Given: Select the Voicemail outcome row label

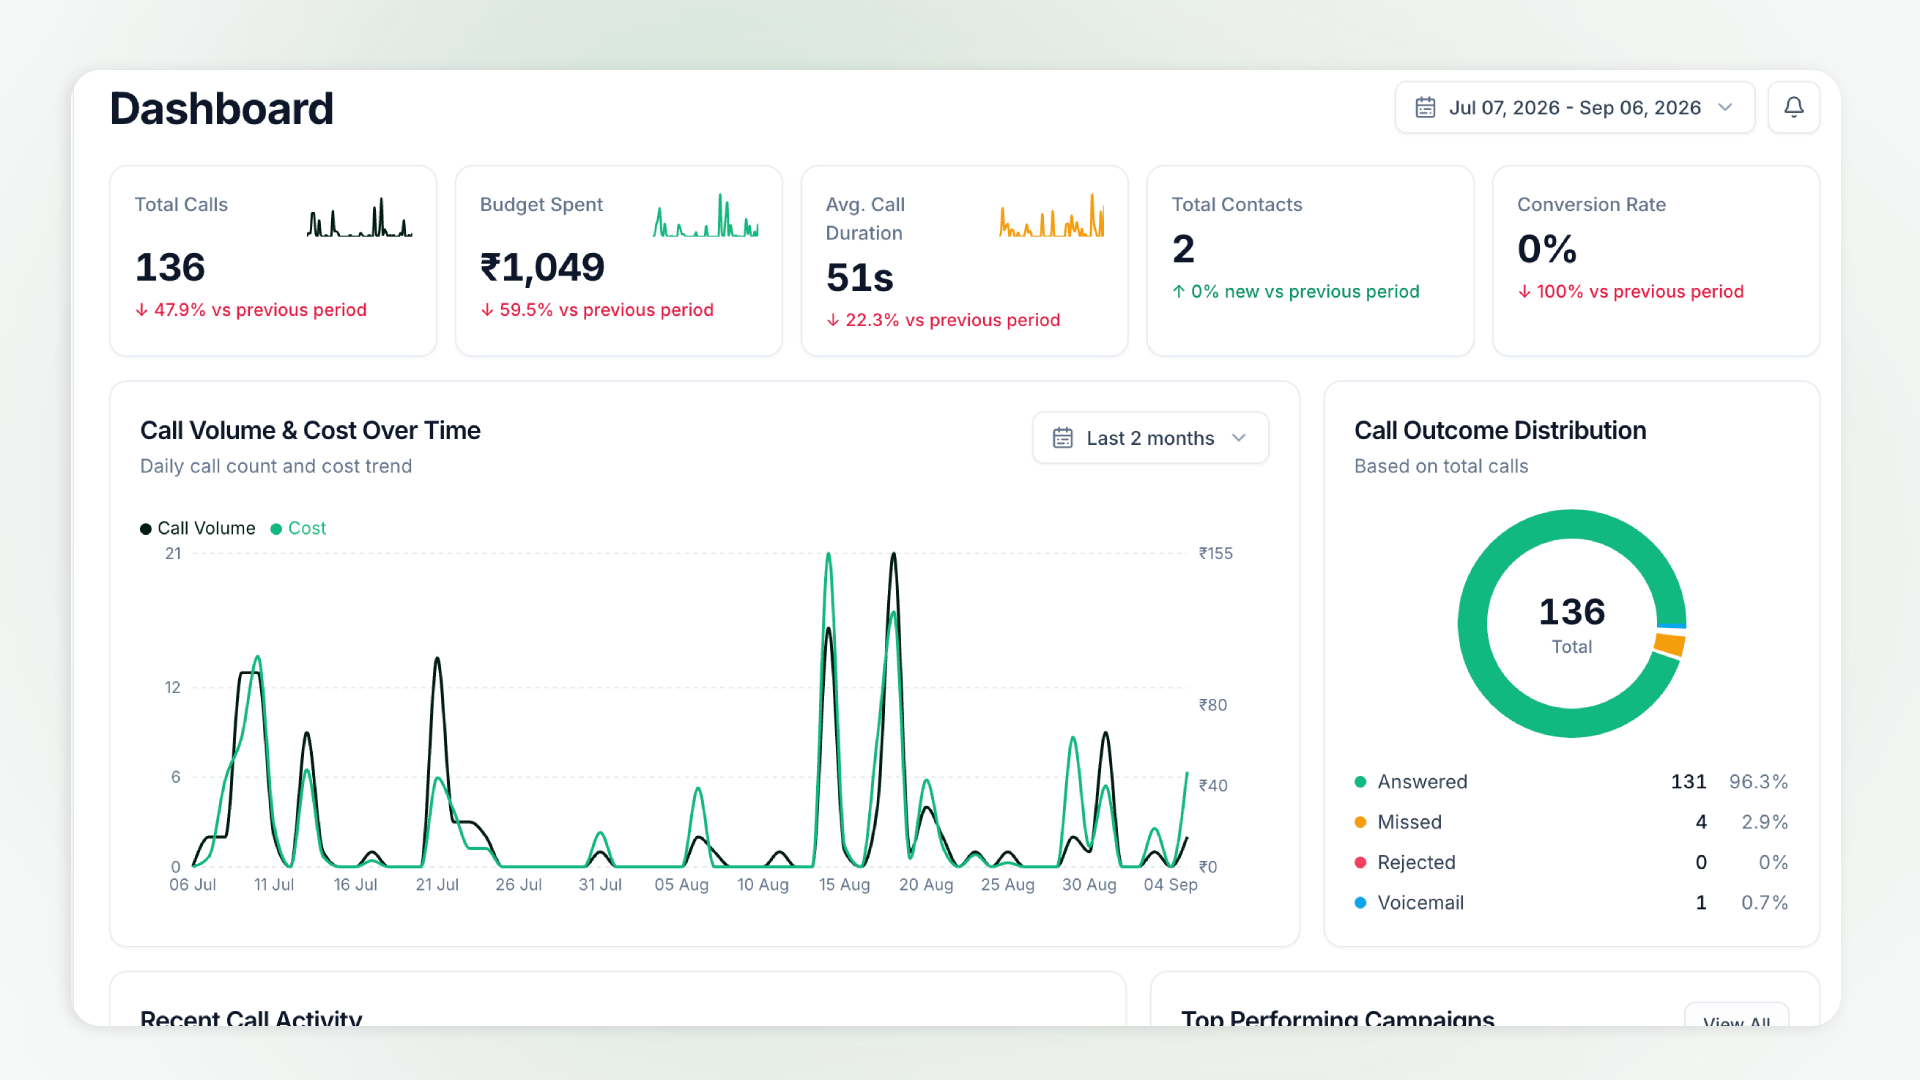Looking at the screenshot, I should [x=1420, y=902].
